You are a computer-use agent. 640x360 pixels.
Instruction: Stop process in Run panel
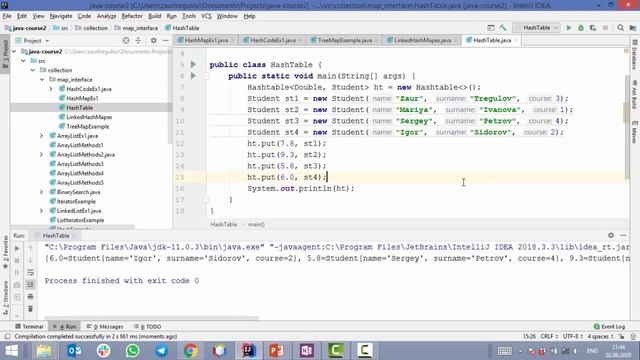pos(17,260)
